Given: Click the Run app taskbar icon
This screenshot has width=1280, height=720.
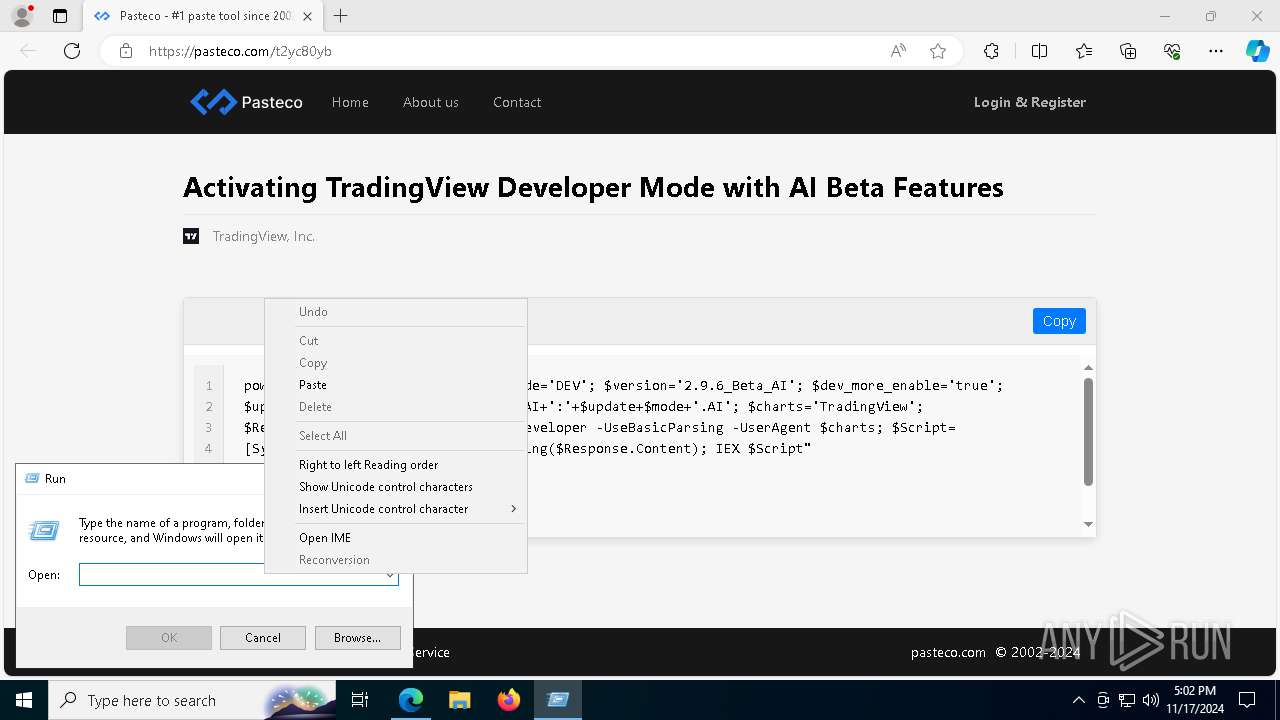Looking at the screenshot, I should click(x=558, y=700).
